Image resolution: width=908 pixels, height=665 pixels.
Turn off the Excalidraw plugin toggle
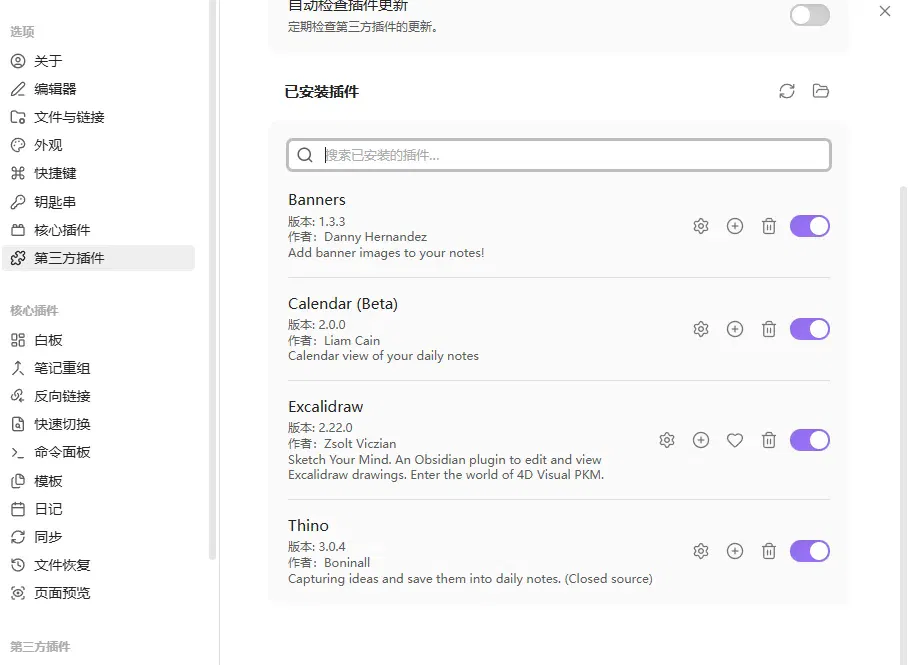[x=810, y=440]
